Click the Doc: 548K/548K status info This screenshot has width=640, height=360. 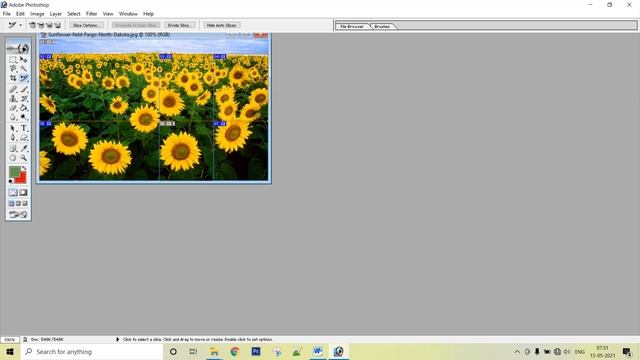[47, 340]
